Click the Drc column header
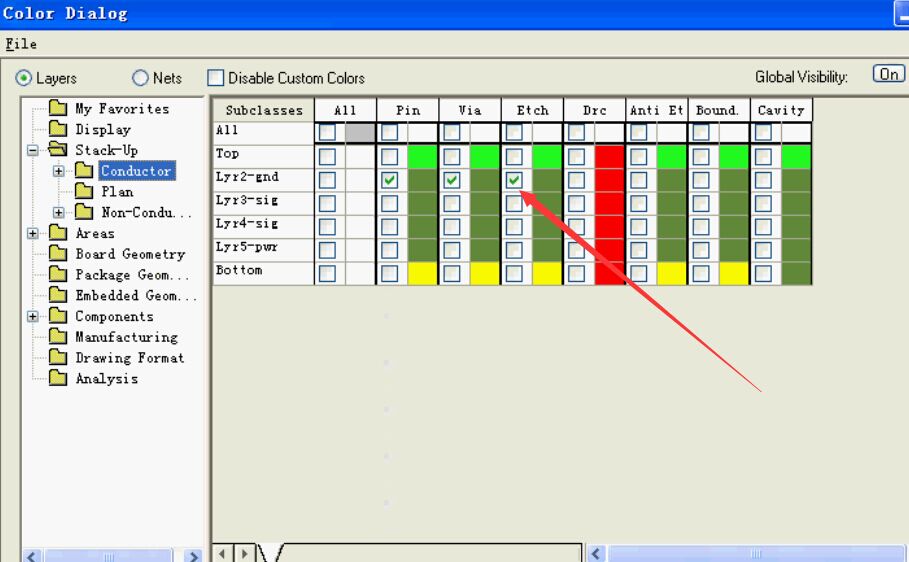This screenshot has width=909, height=562. click(x=594, y=110)
